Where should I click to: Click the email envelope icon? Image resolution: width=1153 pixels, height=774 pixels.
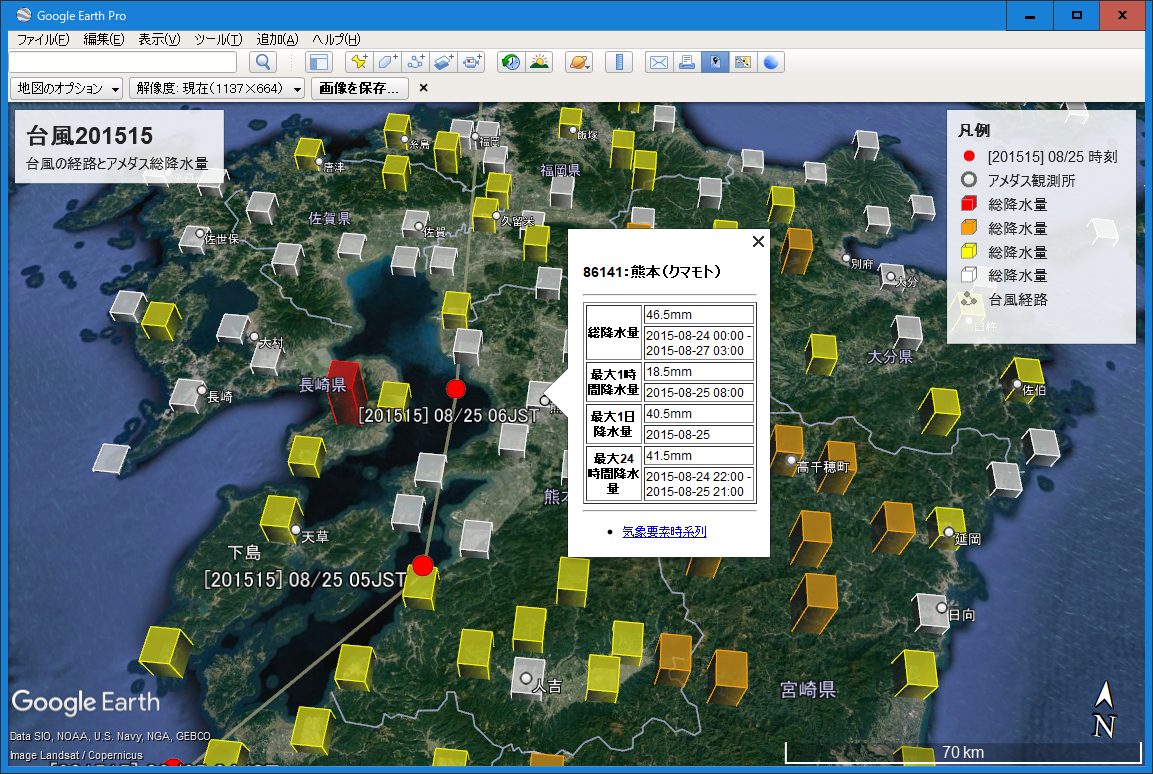pos(659,62)
